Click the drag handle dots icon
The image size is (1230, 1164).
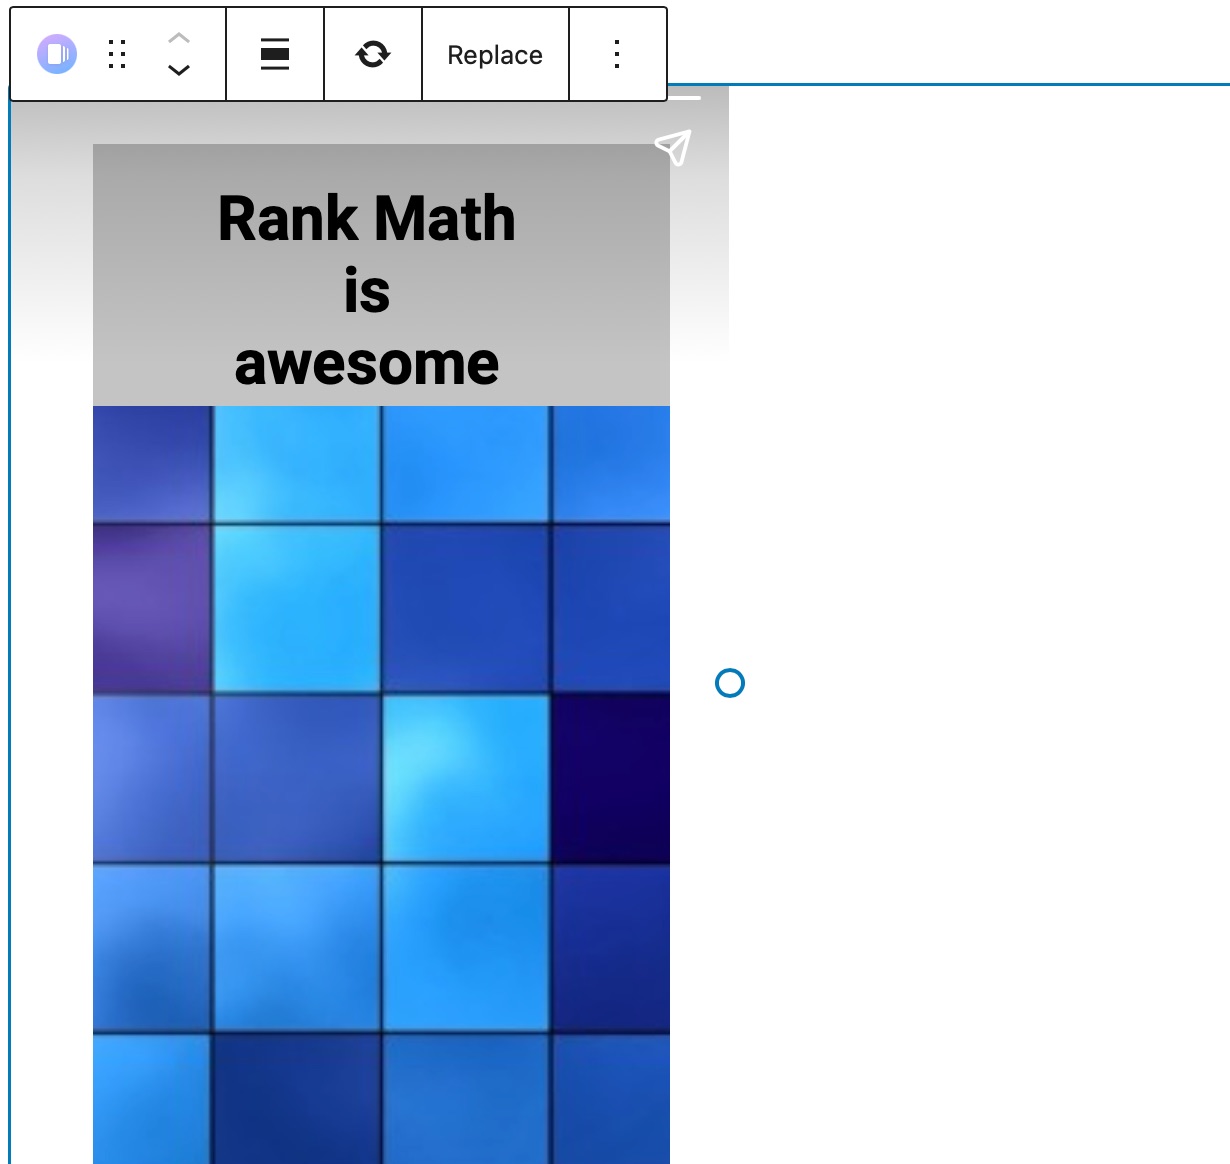[x=117, y=54]
